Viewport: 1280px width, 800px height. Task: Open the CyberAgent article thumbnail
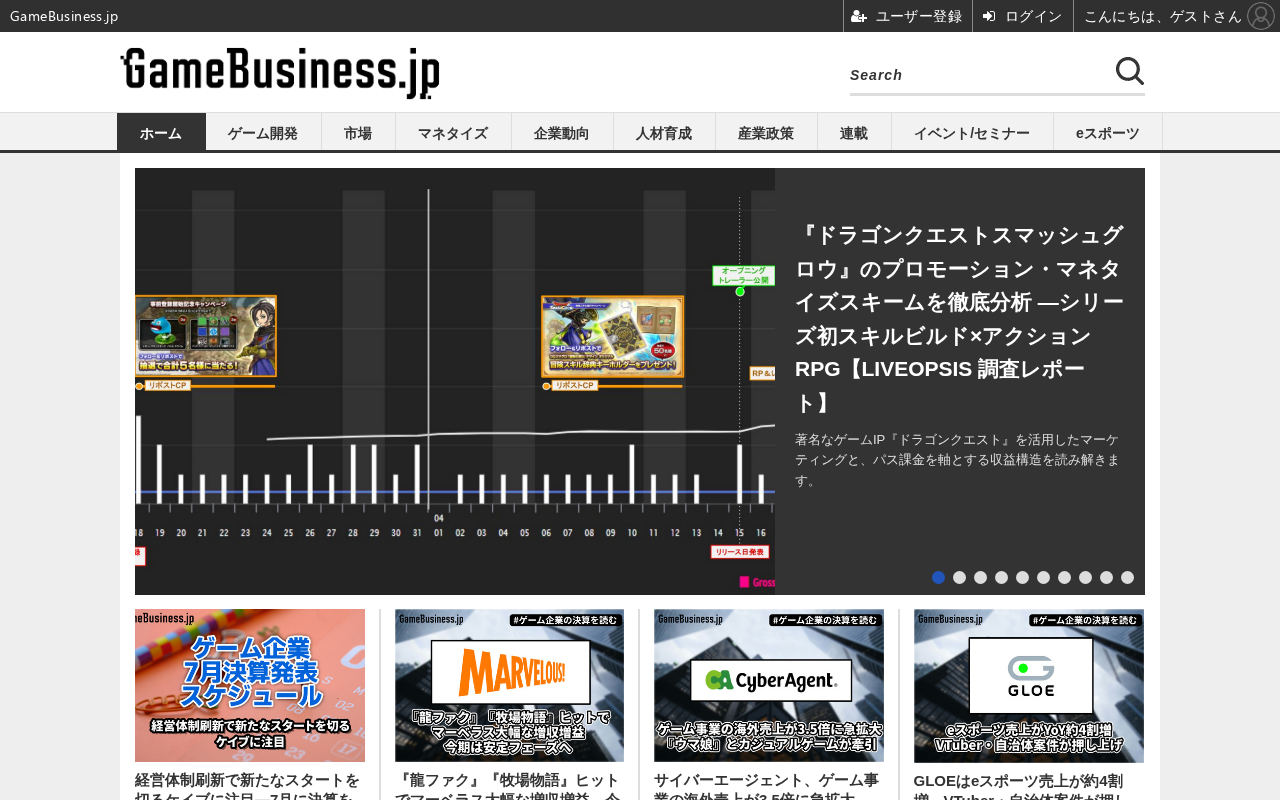point(769,686)
